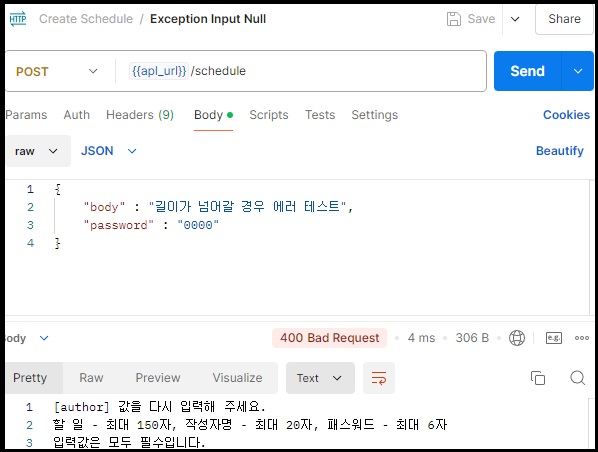This screenshot has width=598, height=452.
Task: Click the "0000" password value
Action: pos(198,225)
